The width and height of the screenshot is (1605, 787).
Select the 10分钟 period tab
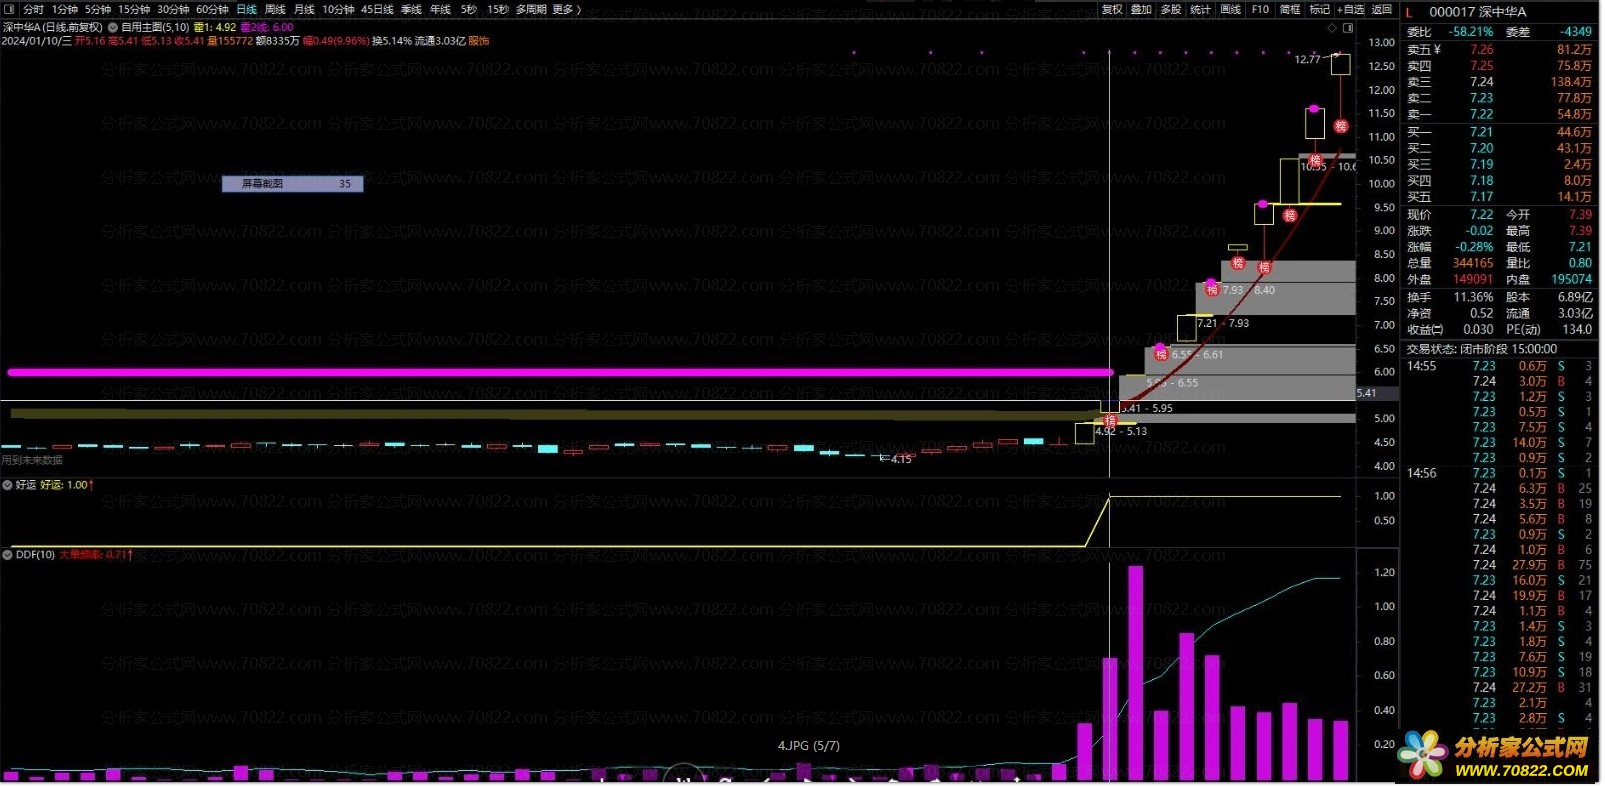pos(338,9)
